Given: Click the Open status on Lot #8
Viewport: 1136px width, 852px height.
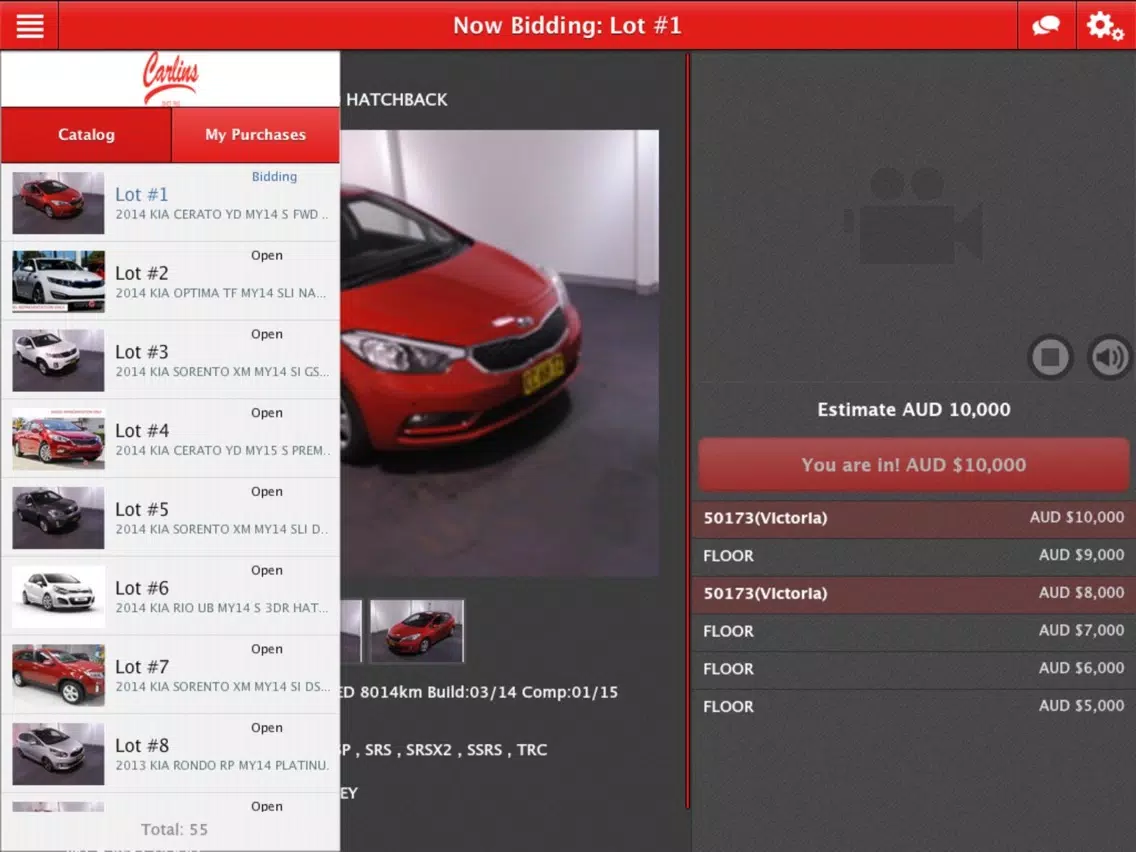Looking at the screenshot, I should [267, 728].
